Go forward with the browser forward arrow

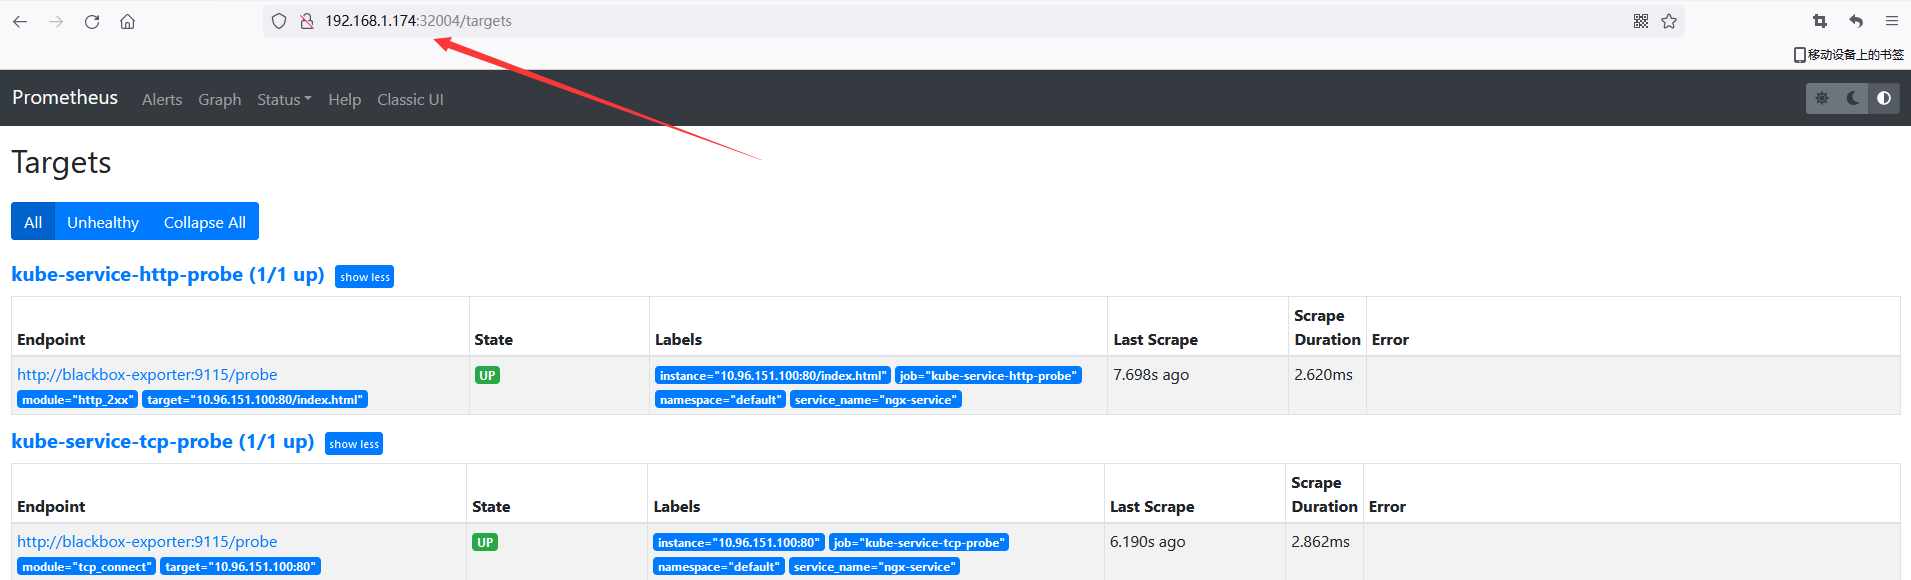tap(56, 21)
